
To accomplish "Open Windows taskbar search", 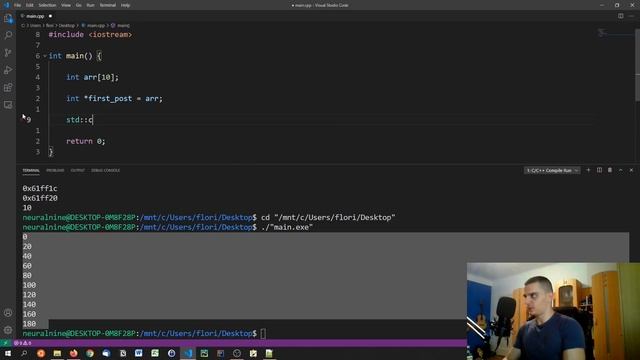I will [24, 353].
